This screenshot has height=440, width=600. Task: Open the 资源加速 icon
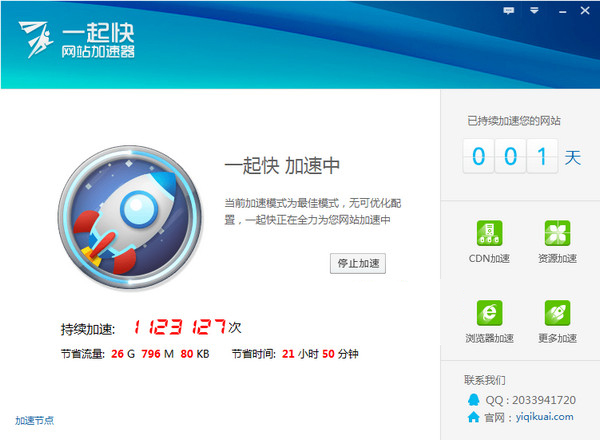(557, 233)
